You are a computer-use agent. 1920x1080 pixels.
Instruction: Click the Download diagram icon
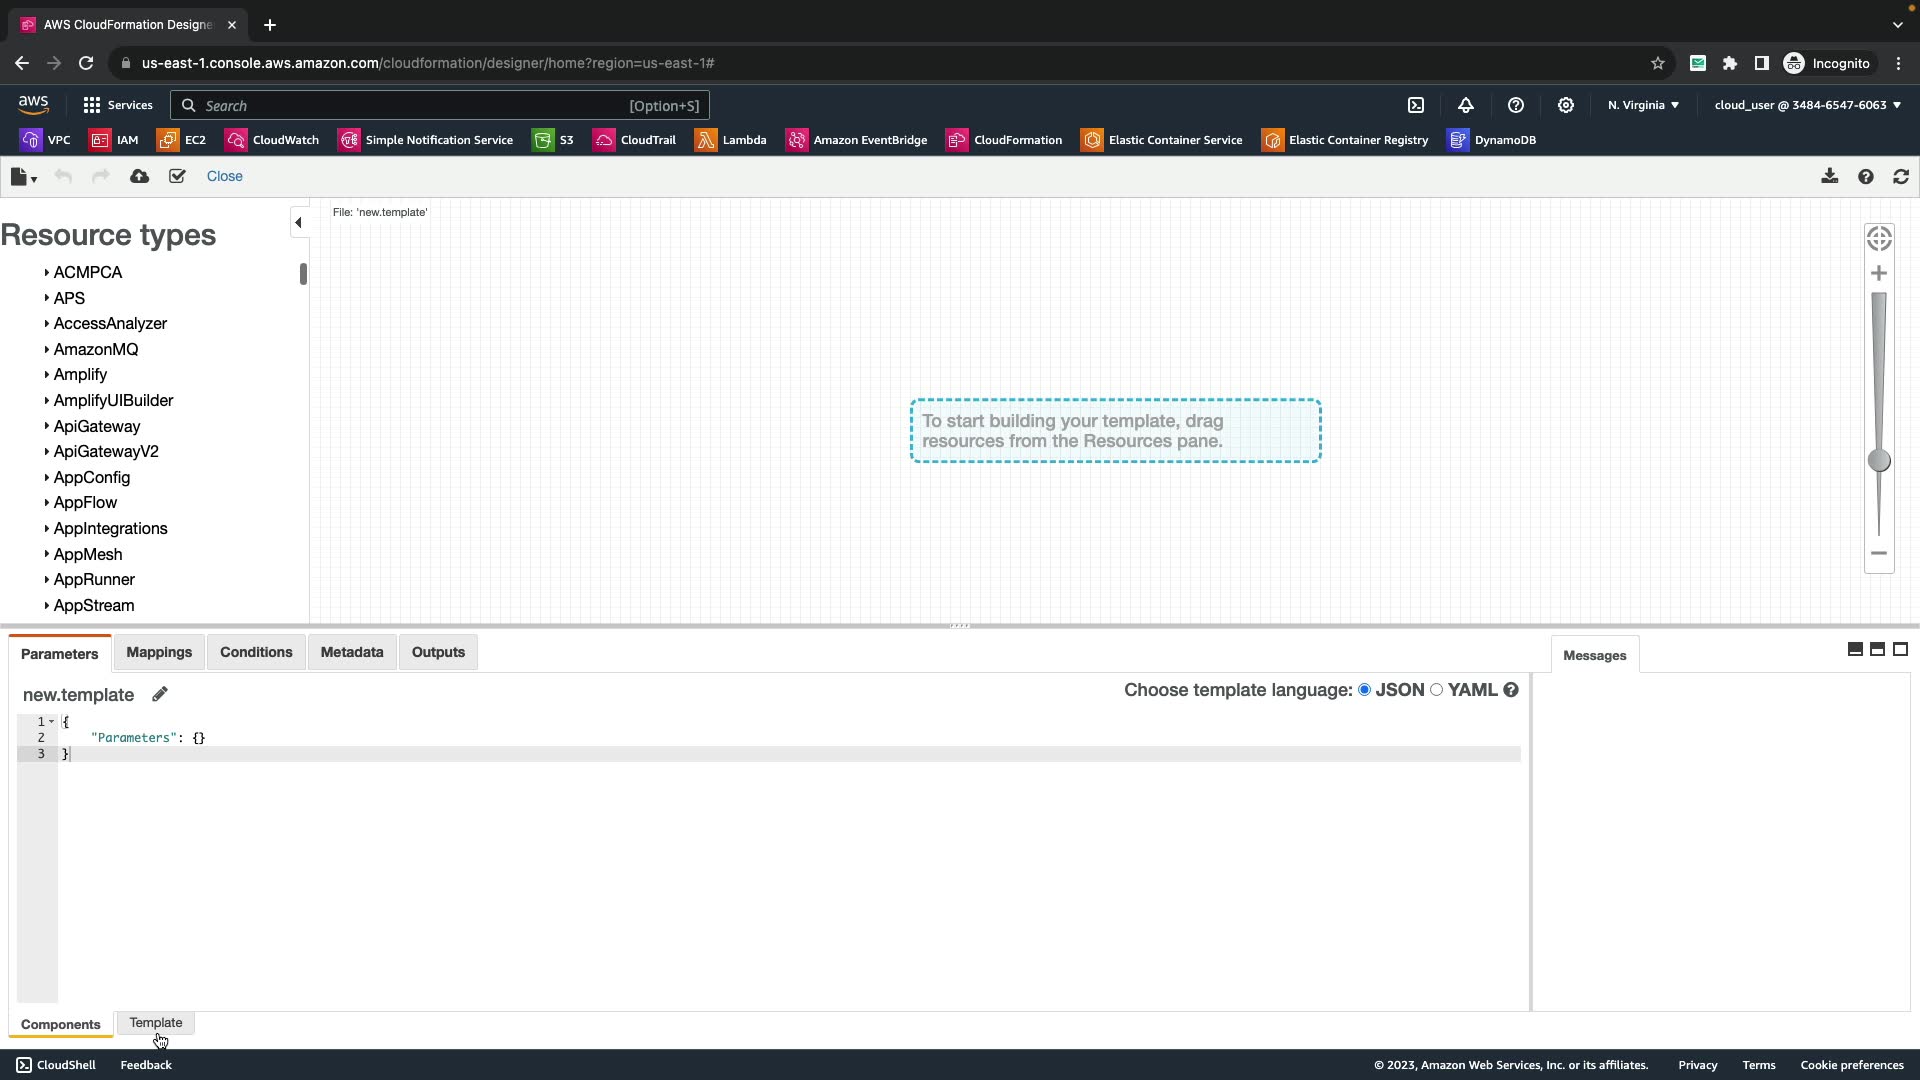pyautogui.click(x=1829, y=177)
